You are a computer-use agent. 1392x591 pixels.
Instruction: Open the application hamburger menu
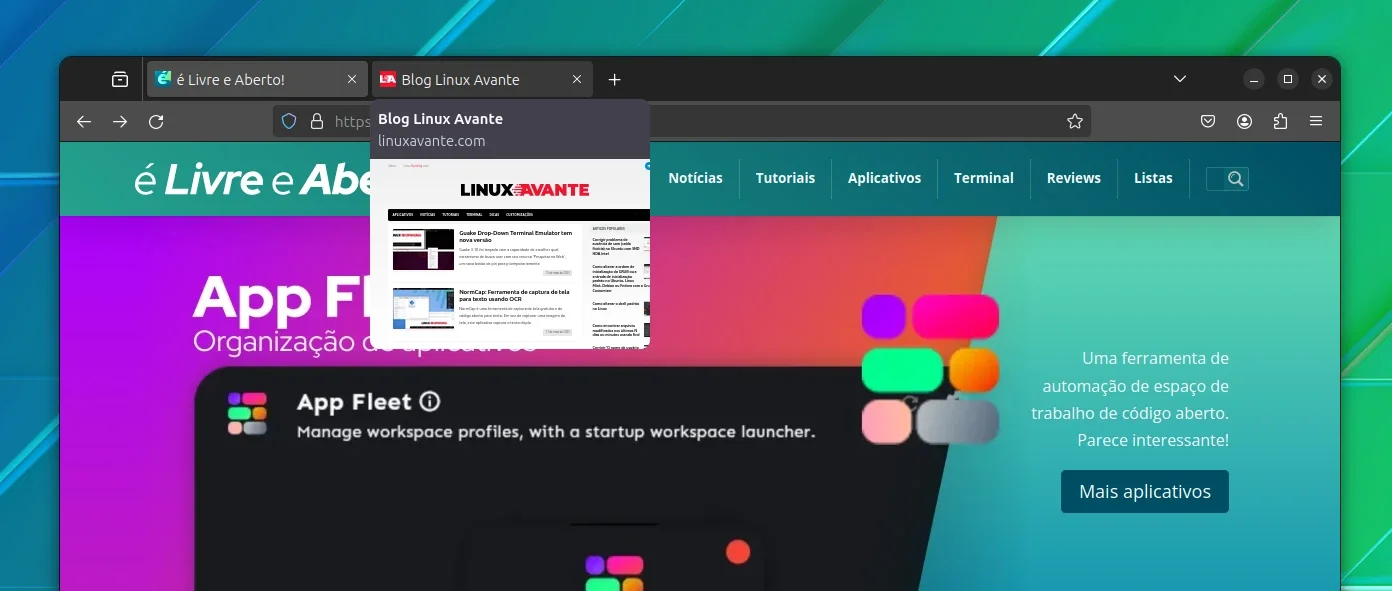click(1316, 121)
